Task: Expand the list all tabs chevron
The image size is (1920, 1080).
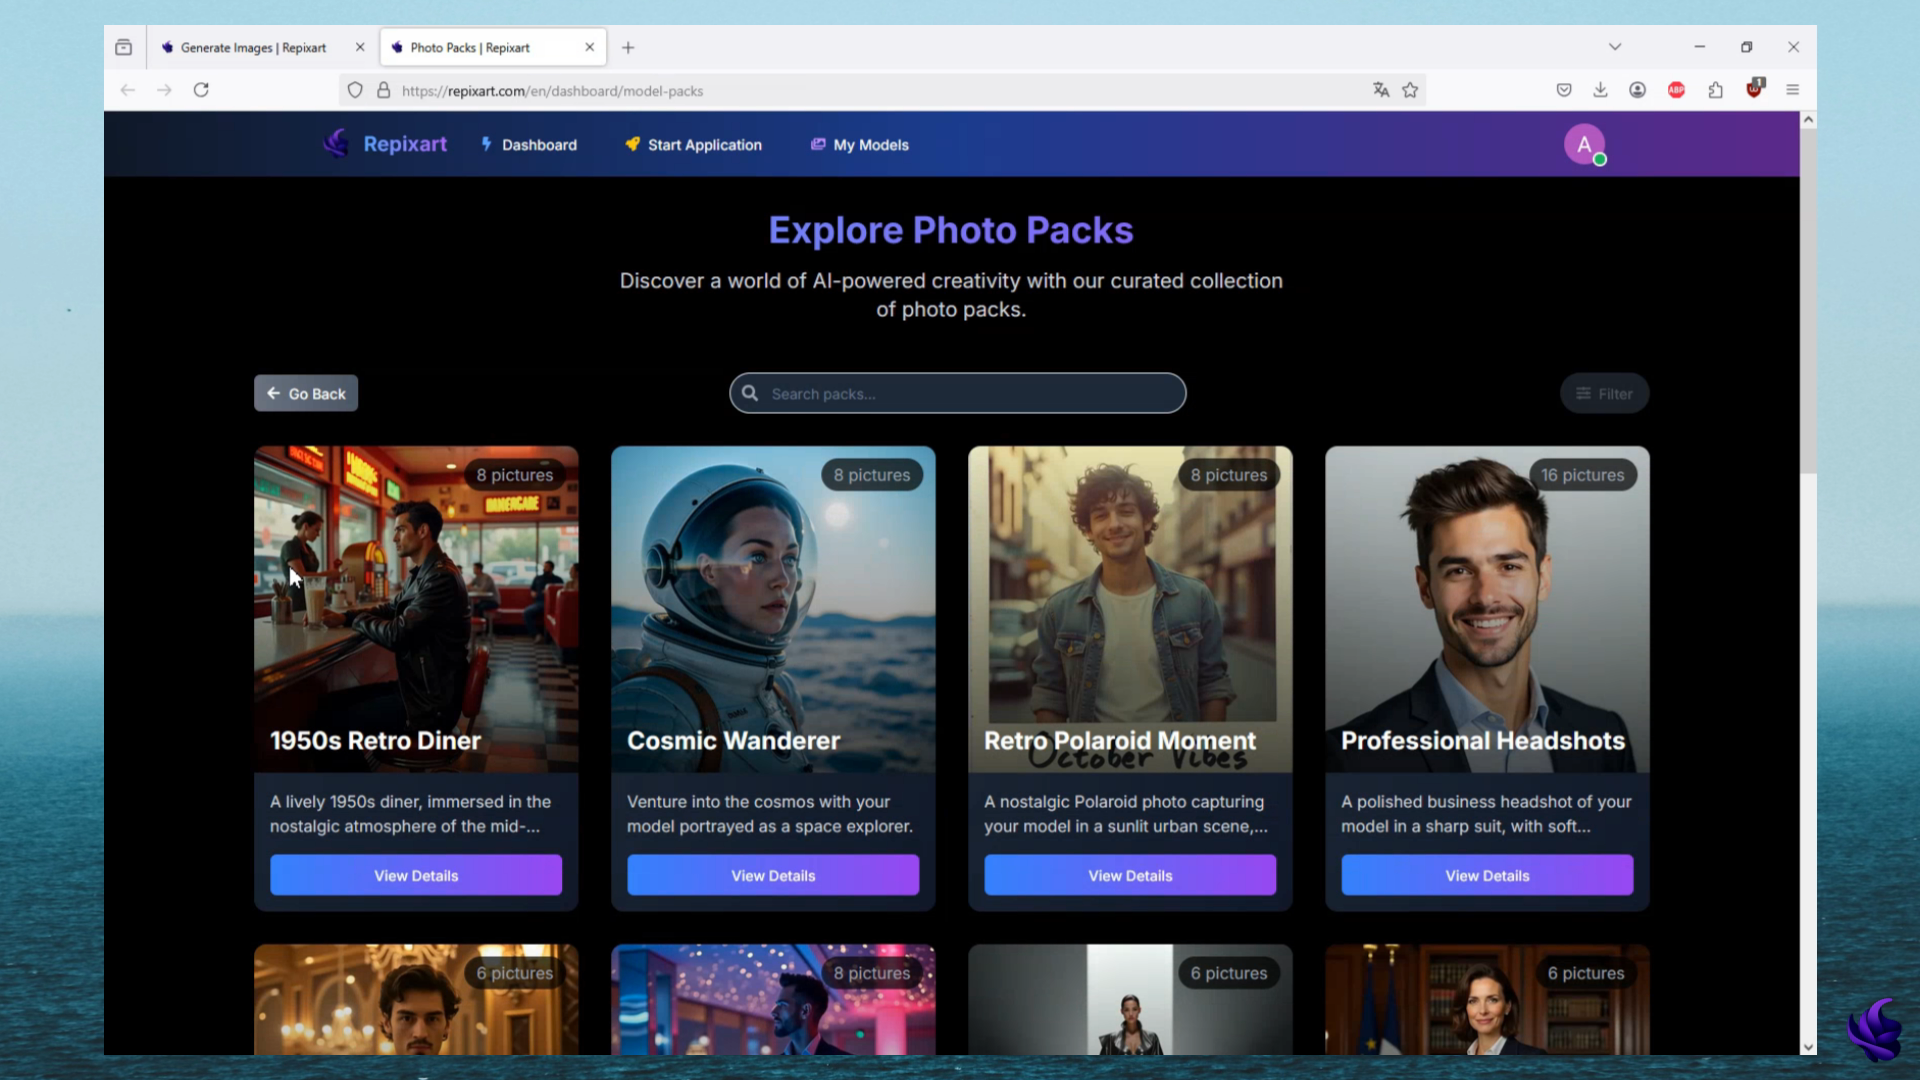Action: pyautogui.click(x=1615, y=47)
